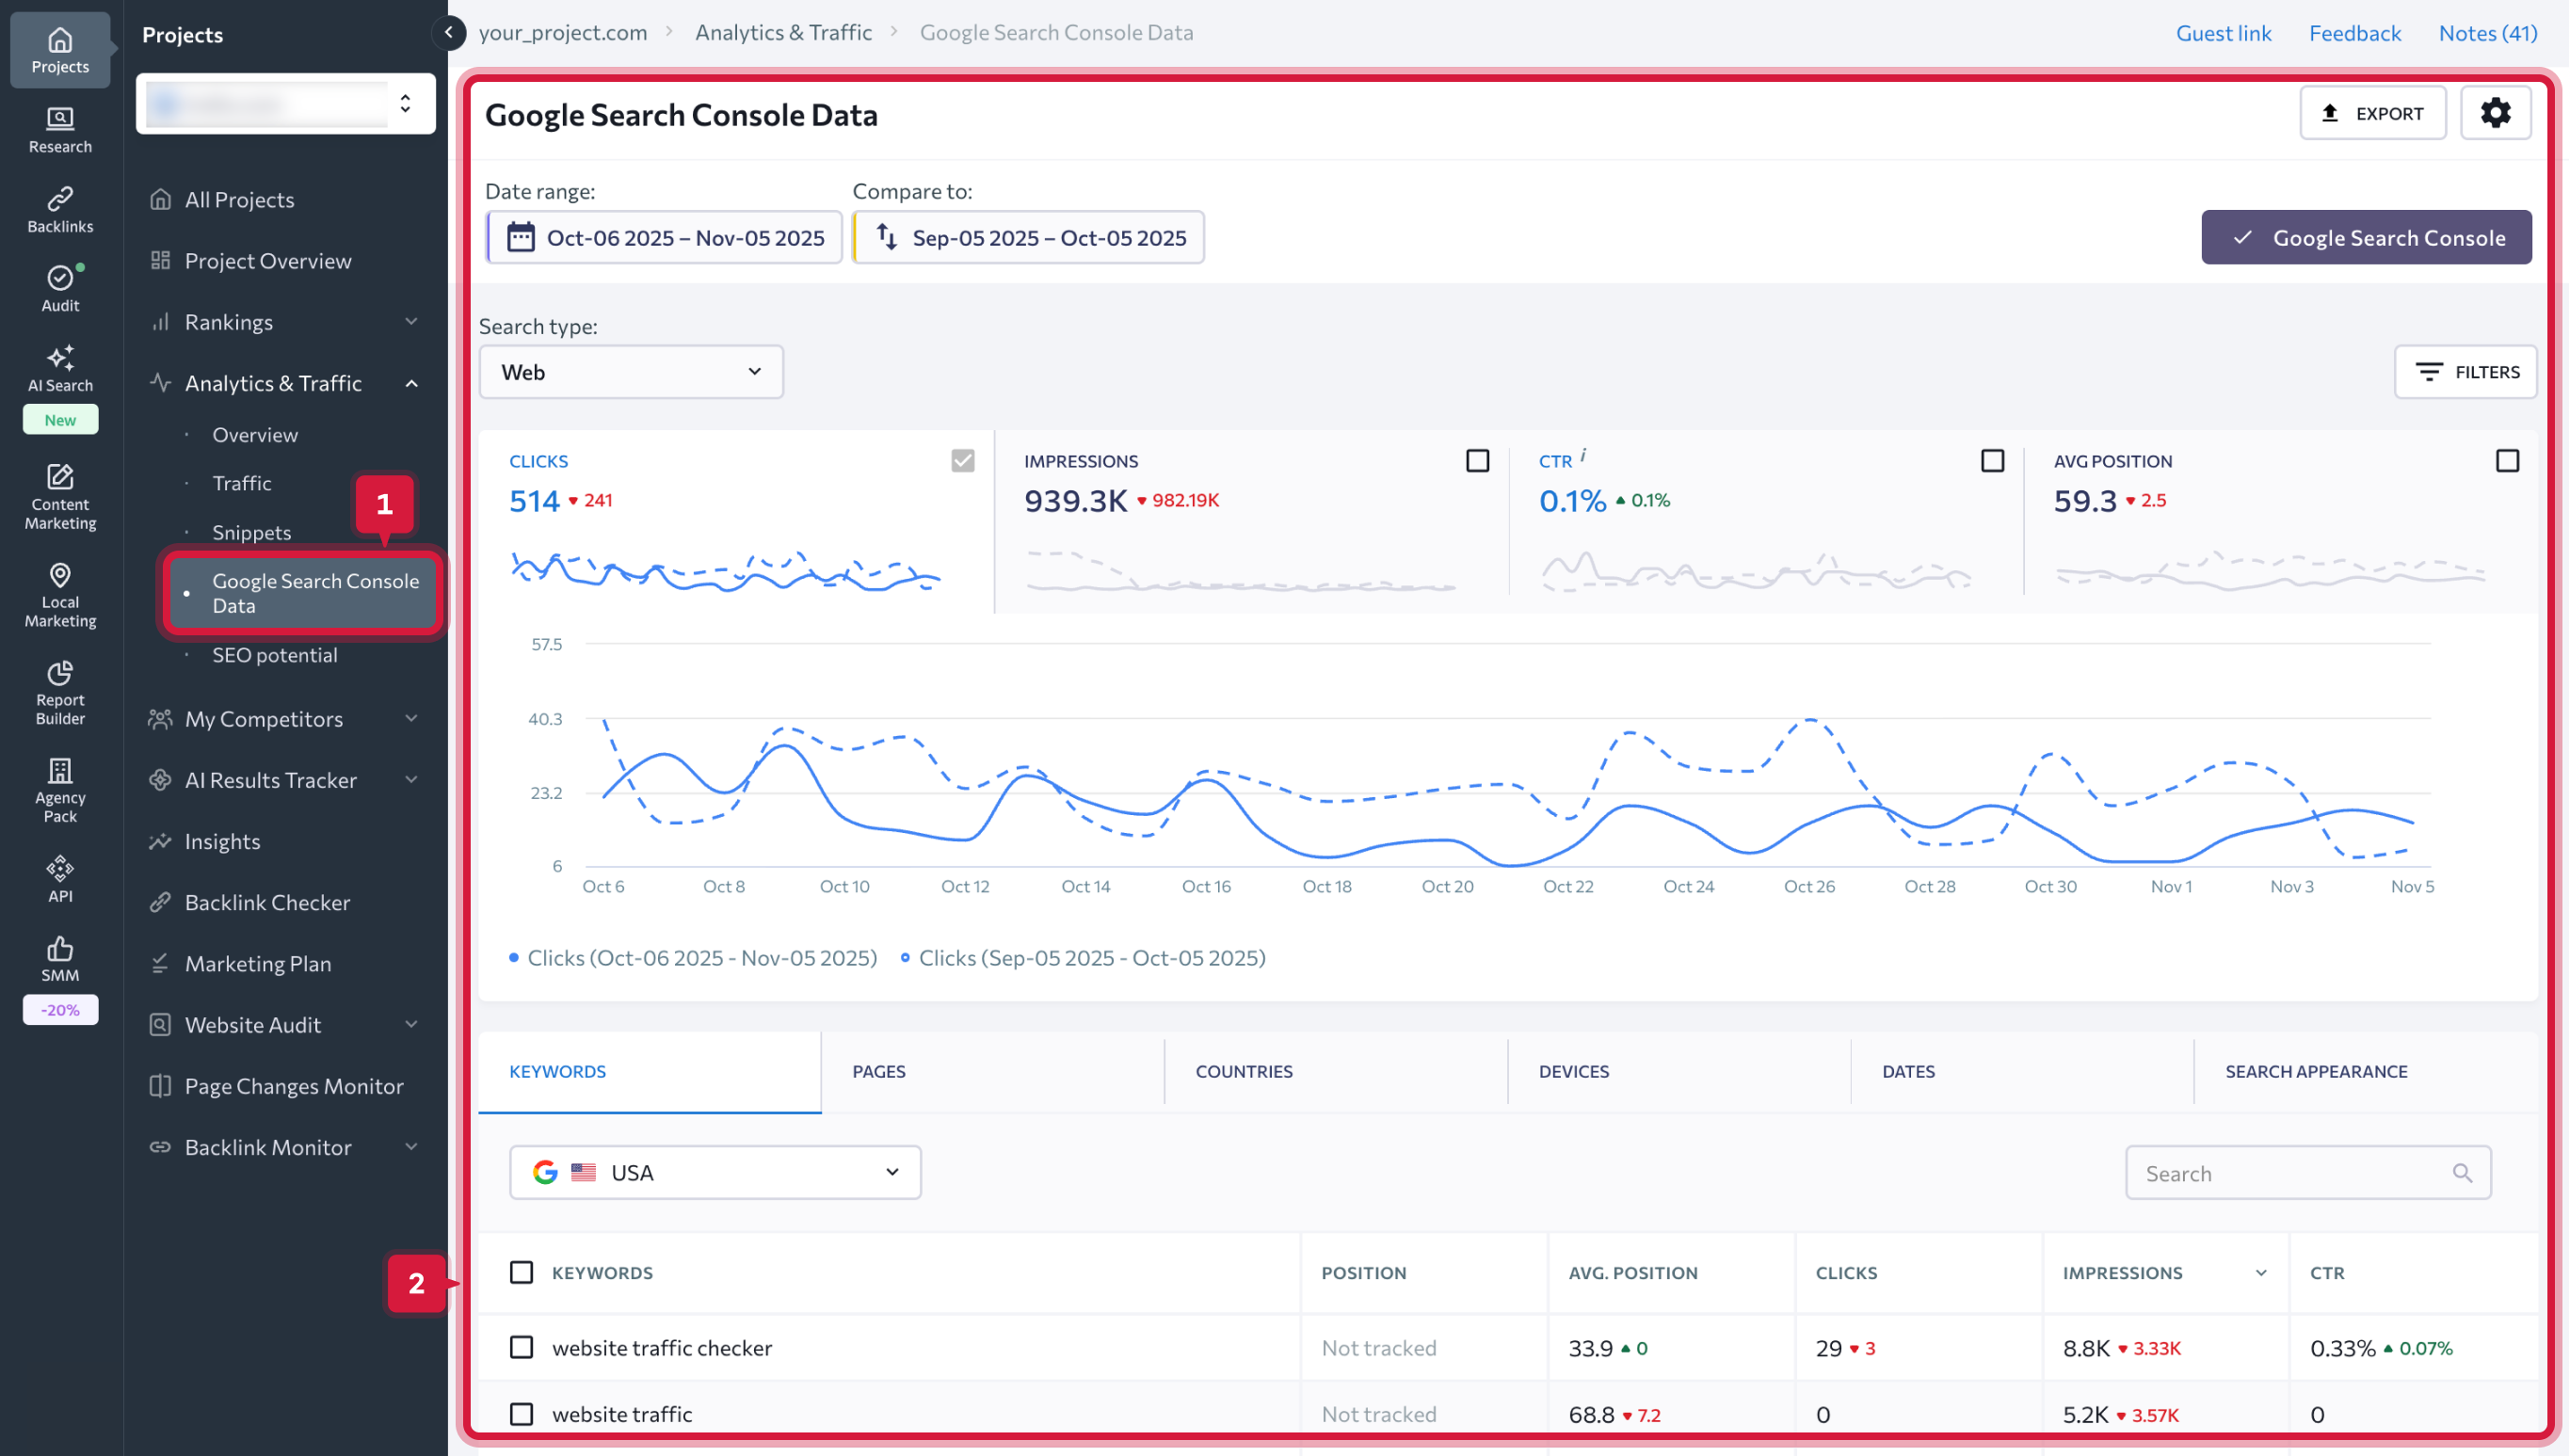This screenshot has height=1456, width=2570.
Task: Switch to the COUNTRIES tab
Action: (1244, 1071)
